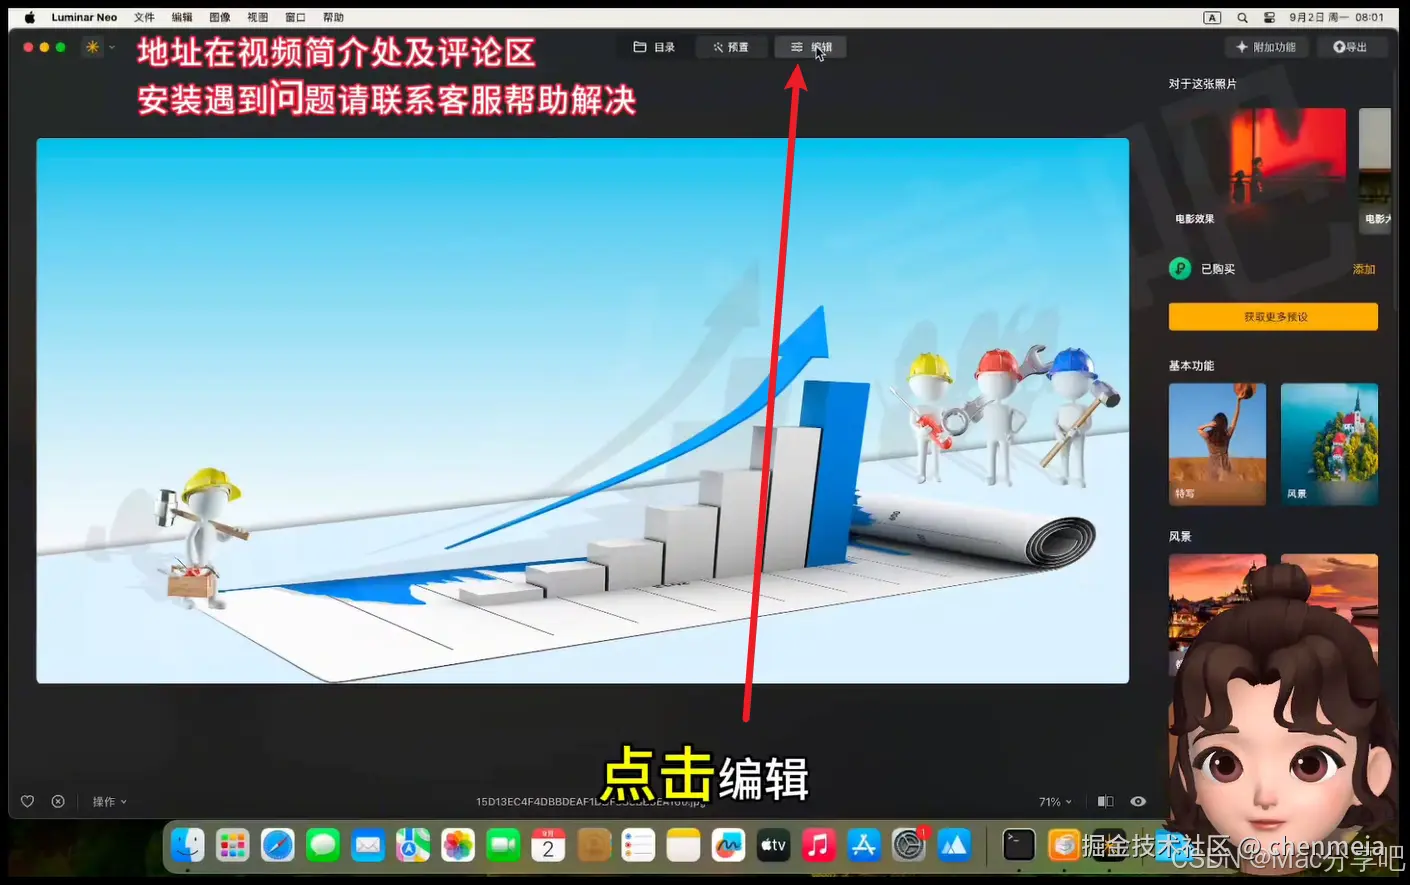
Task: Open the 图像 menu in the menu bar
Action: (219, 16)
